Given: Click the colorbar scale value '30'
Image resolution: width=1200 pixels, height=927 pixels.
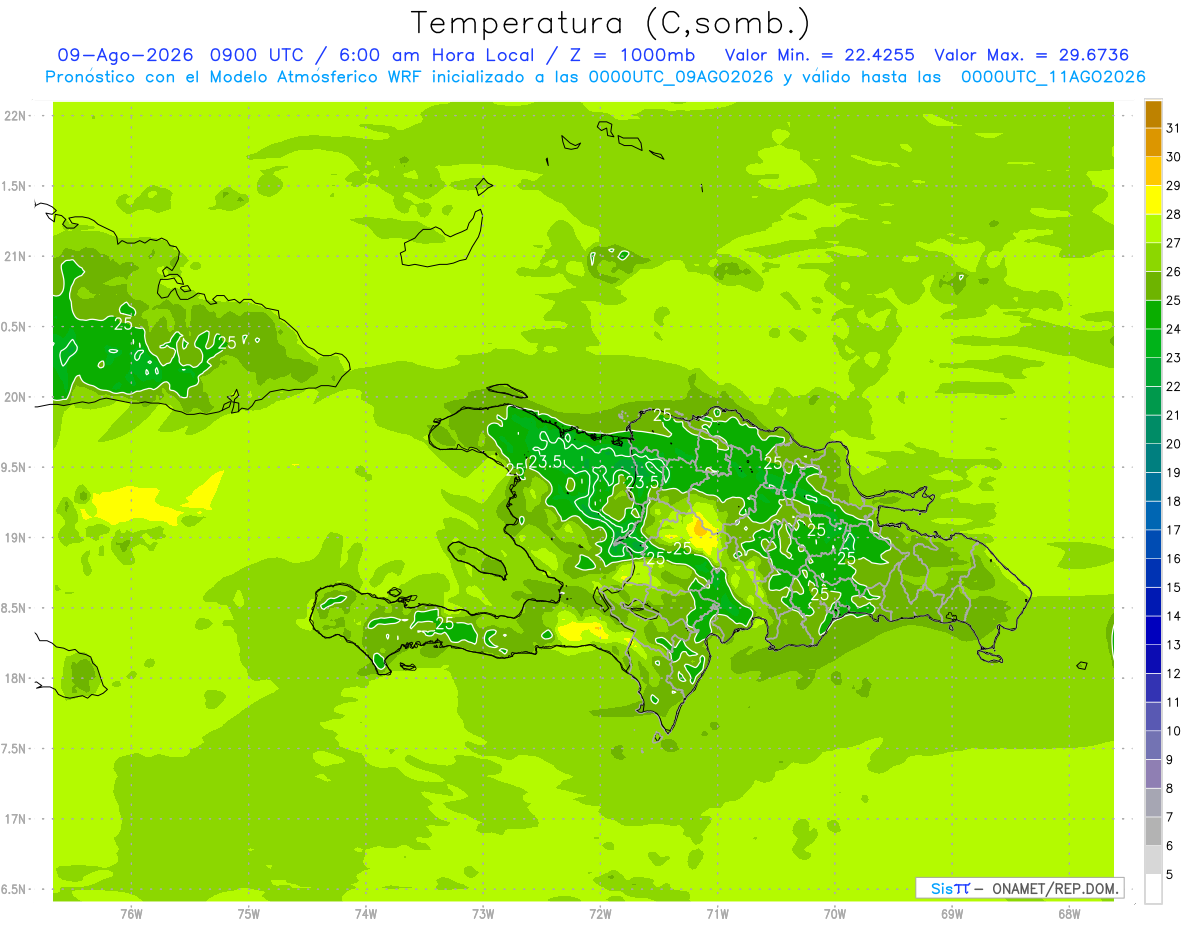Looking at the screenshot, I should point(1174,157).
